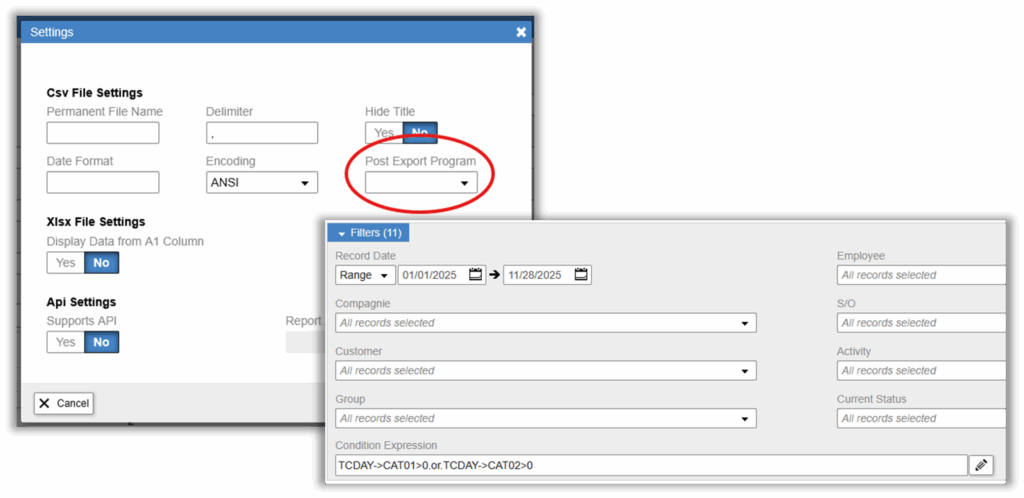Open the Post Export Program dropdown
Image resolution: width=1024 pixels, height=498 pixels.
421,183
